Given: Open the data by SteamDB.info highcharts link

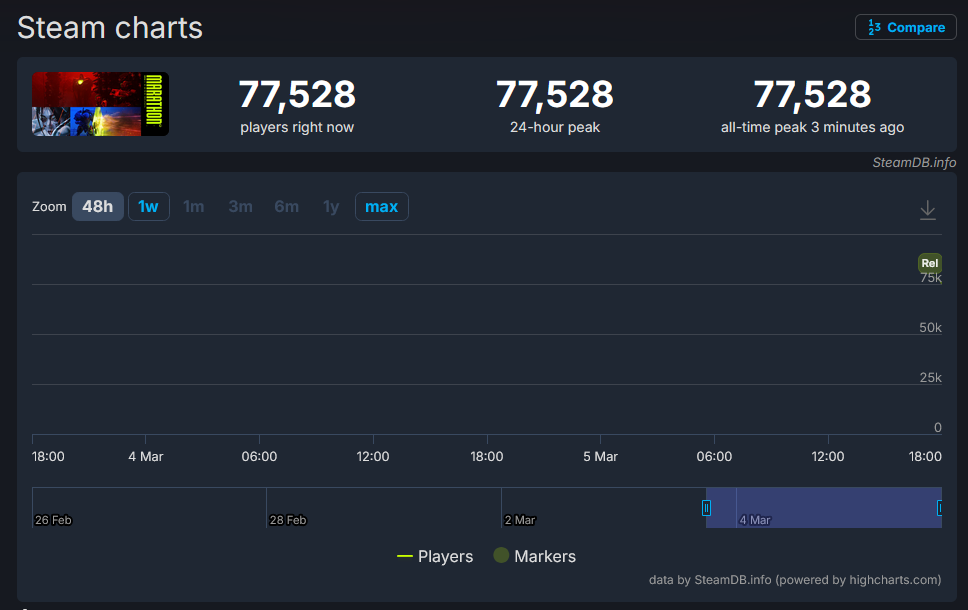Looking at the screenshot, I should [x=795, y=580].
